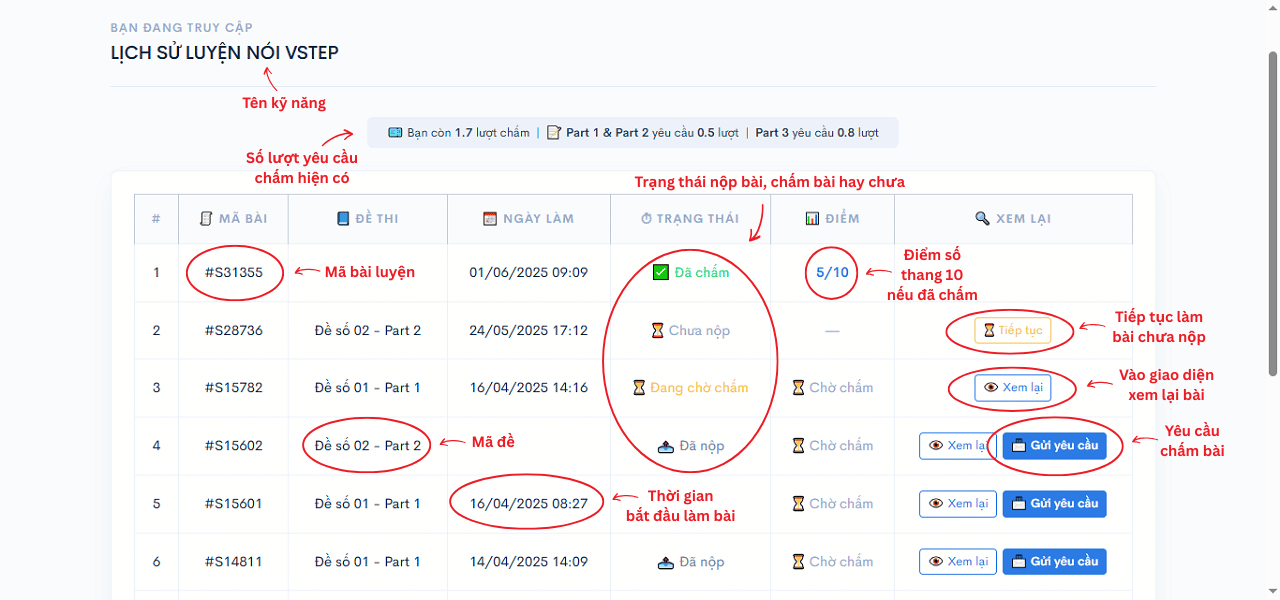Click the 5/10 score in row #S31355

pos(832,272)
